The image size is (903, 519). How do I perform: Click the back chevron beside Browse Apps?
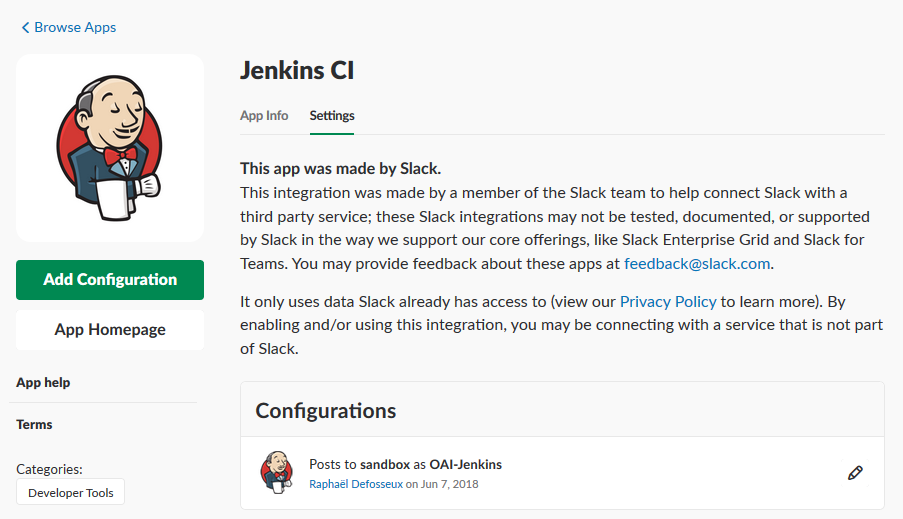click(25, 28)
